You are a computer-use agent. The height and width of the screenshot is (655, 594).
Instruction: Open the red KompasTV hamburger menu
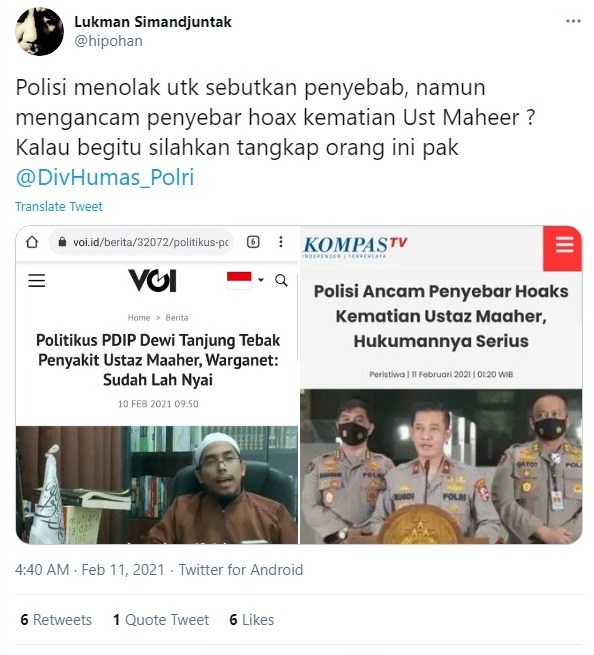click(564, 245)
